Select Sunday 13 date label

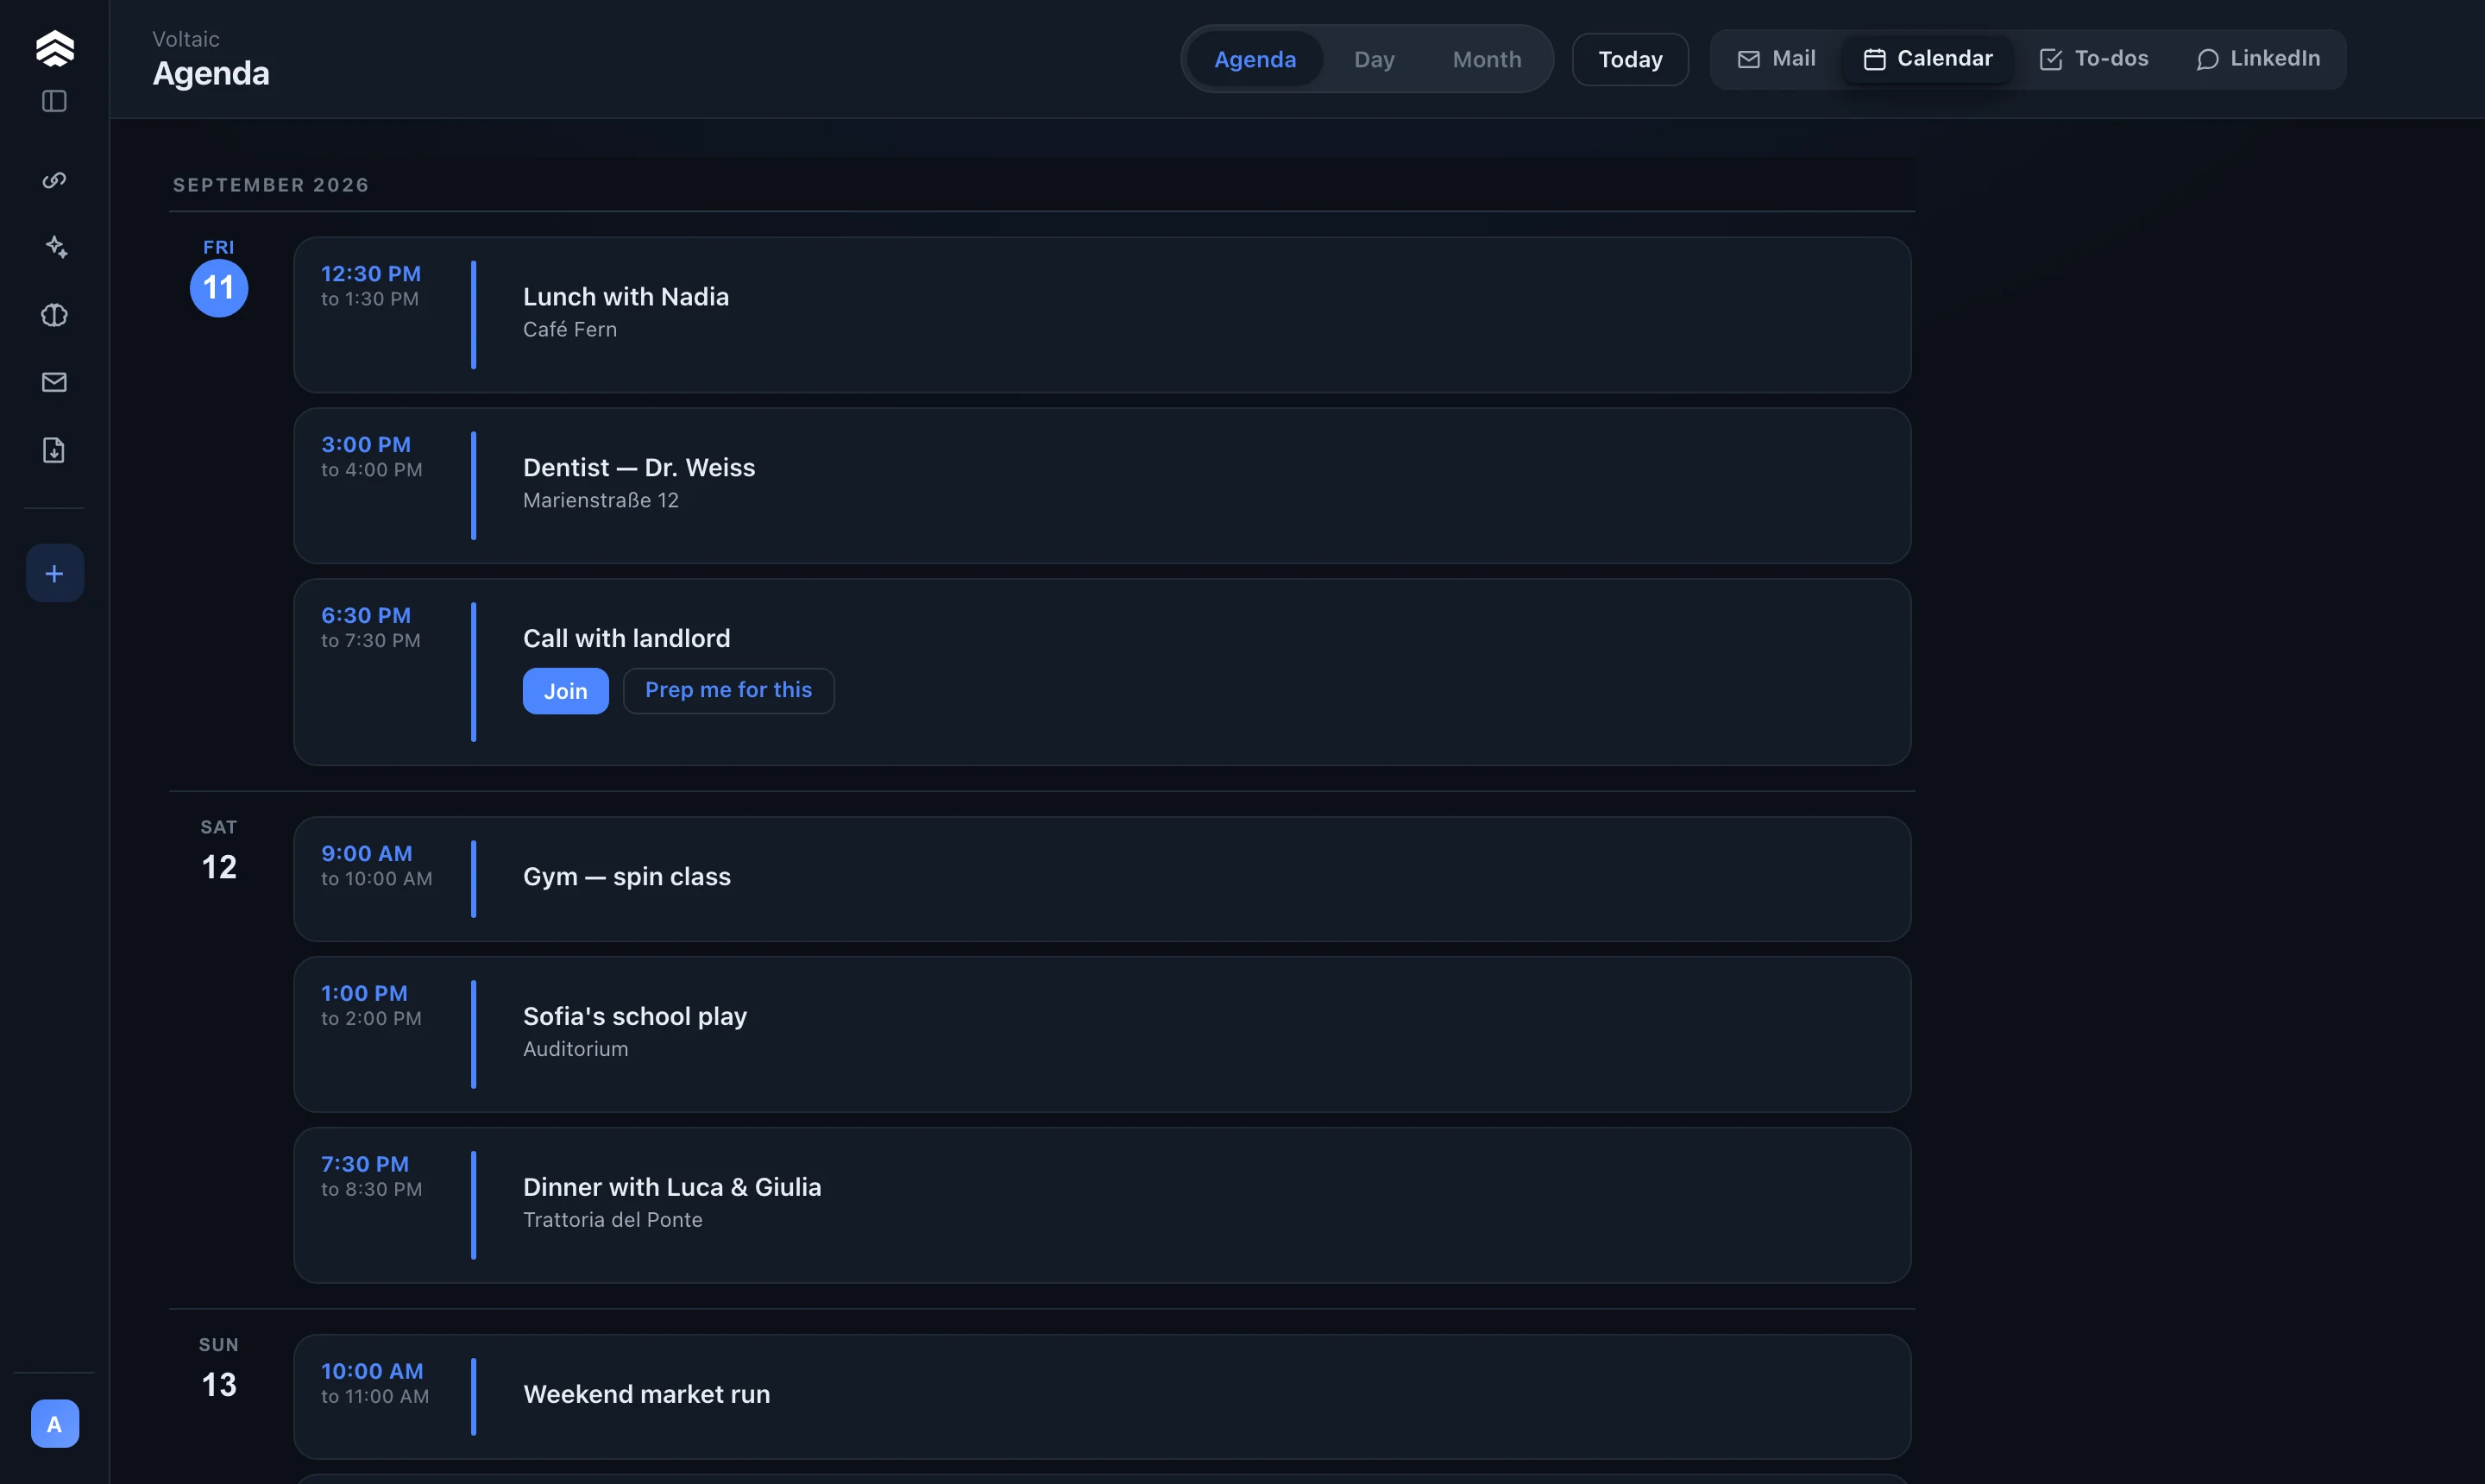pyautogui.click(x=219, y=1385)
